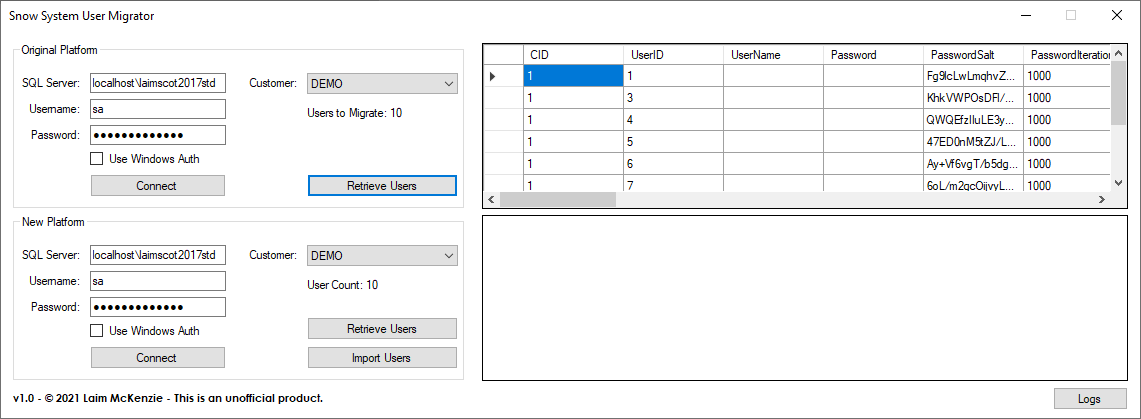The image size is (1141, 419).
Task: Select the row indicator arrow of first row
Action: coord(492,76)
